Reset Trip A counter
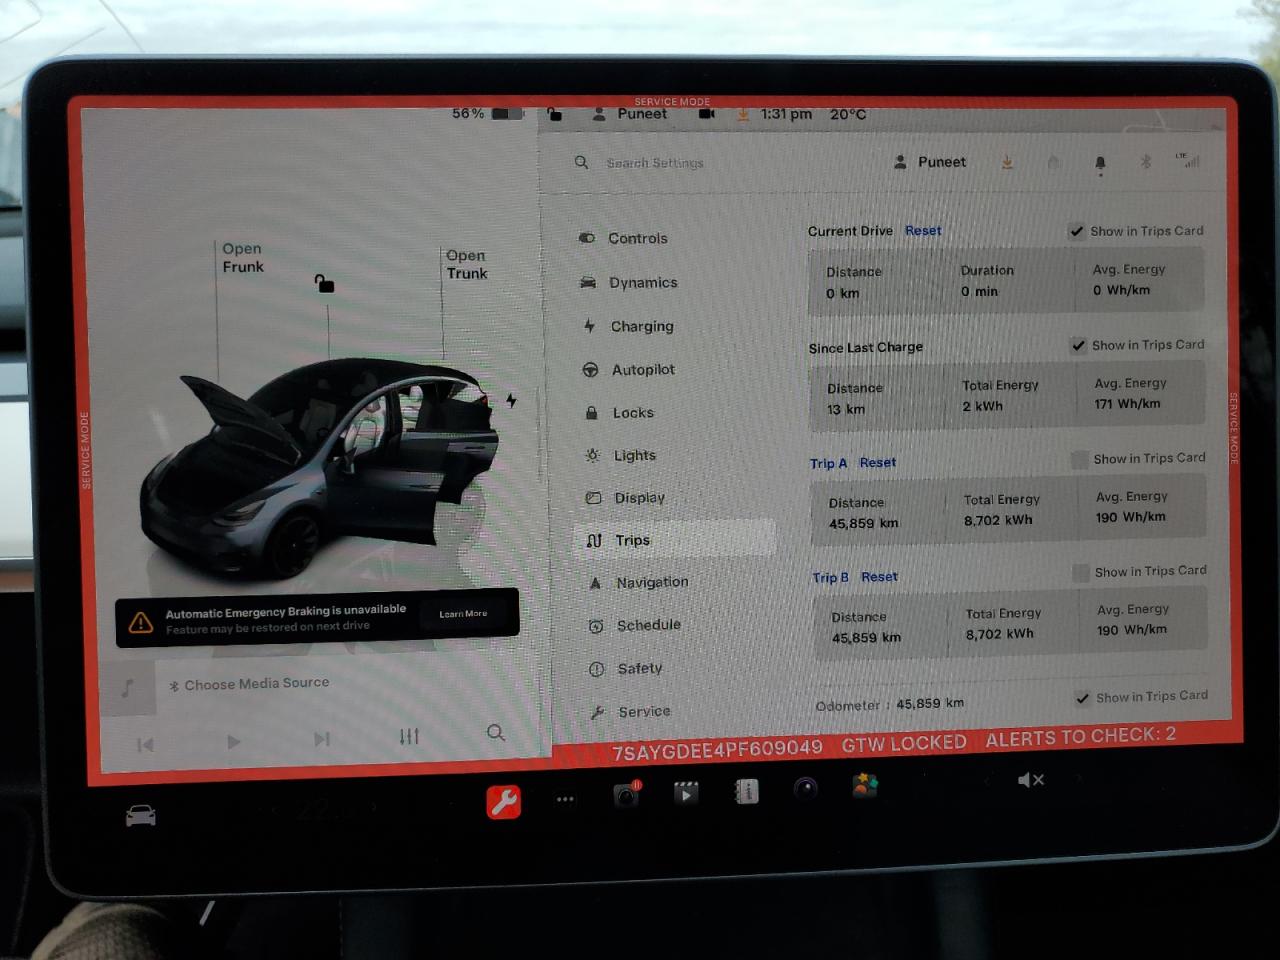The image size is (1280, 960). click(877, 462)
